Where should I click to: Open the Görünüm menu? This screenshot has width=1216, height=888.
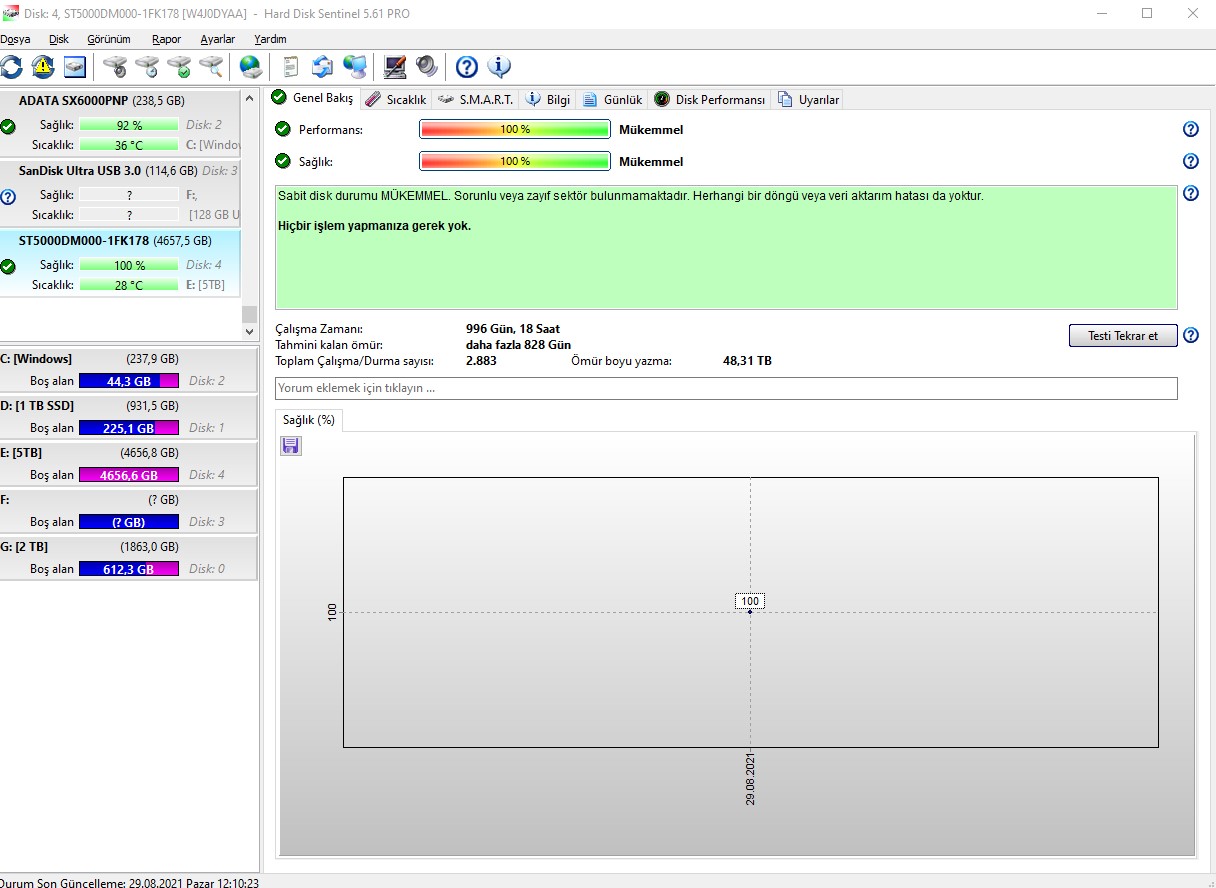pyautogui.click(x=109, y=39)
